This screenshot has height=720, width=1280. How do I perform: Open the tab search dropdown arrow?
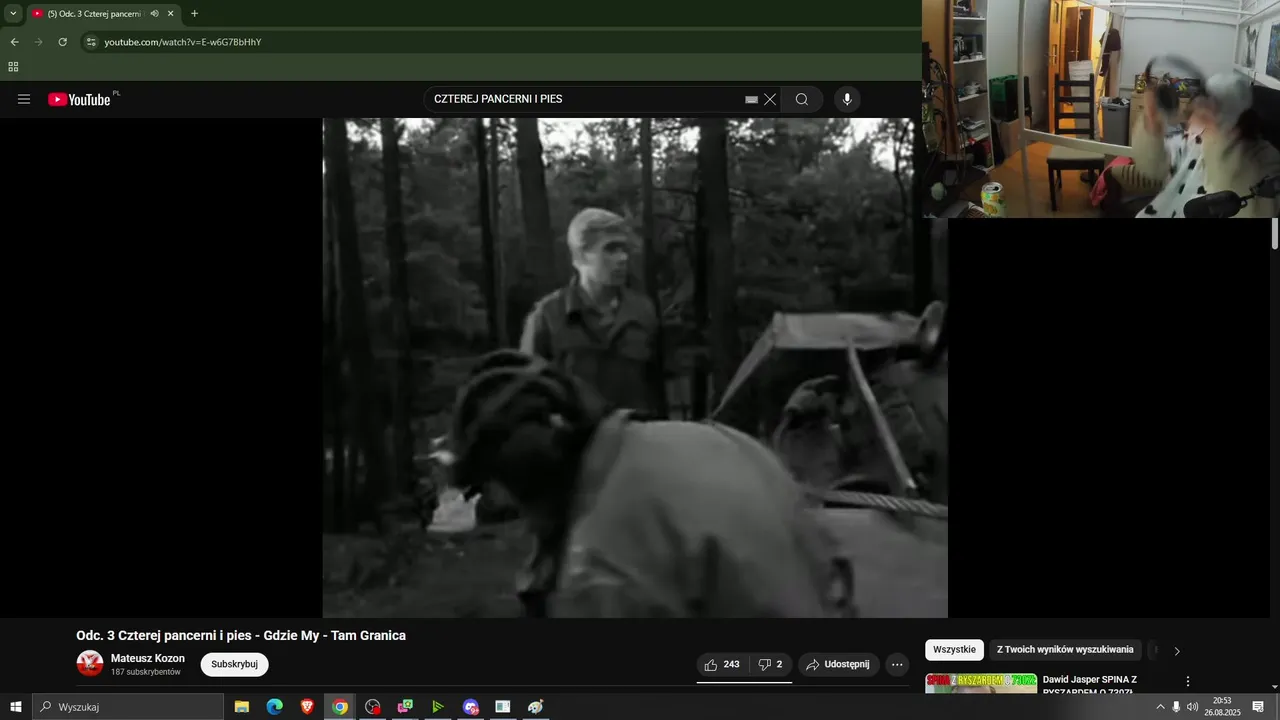pyautogui.click(x=13, y=14)
